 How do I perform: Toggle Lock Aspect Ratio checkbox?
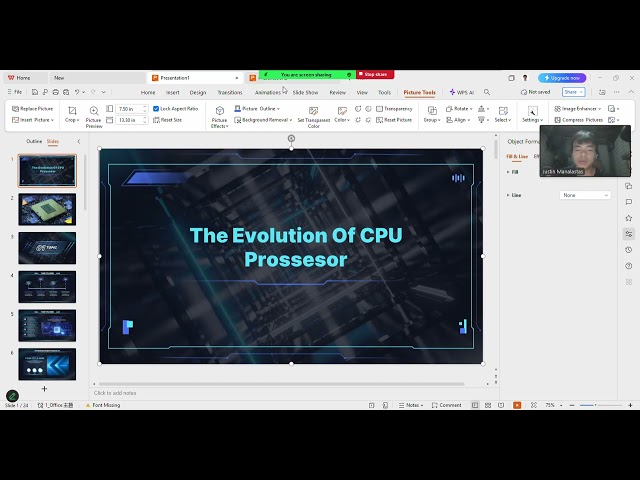pos(156,108)
